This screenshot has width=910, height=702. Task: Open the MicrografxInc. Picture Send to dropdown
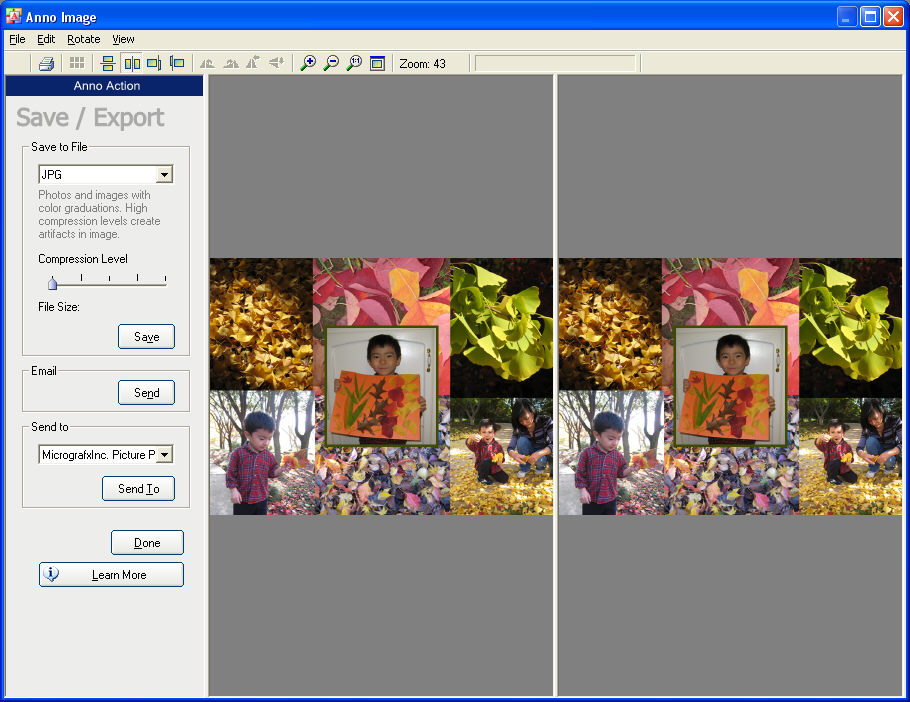(165, 455)
